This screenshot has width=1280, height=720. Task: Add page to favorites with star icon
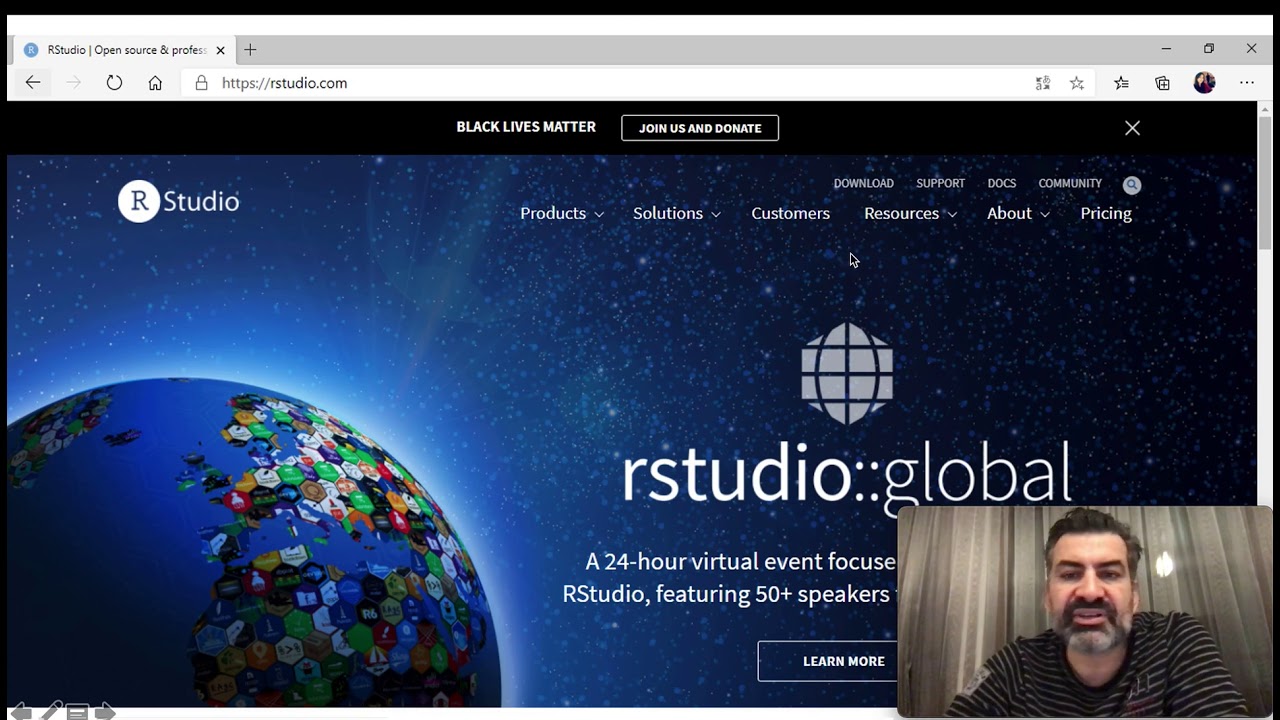pyautogui.click(x=1077, y=83)
